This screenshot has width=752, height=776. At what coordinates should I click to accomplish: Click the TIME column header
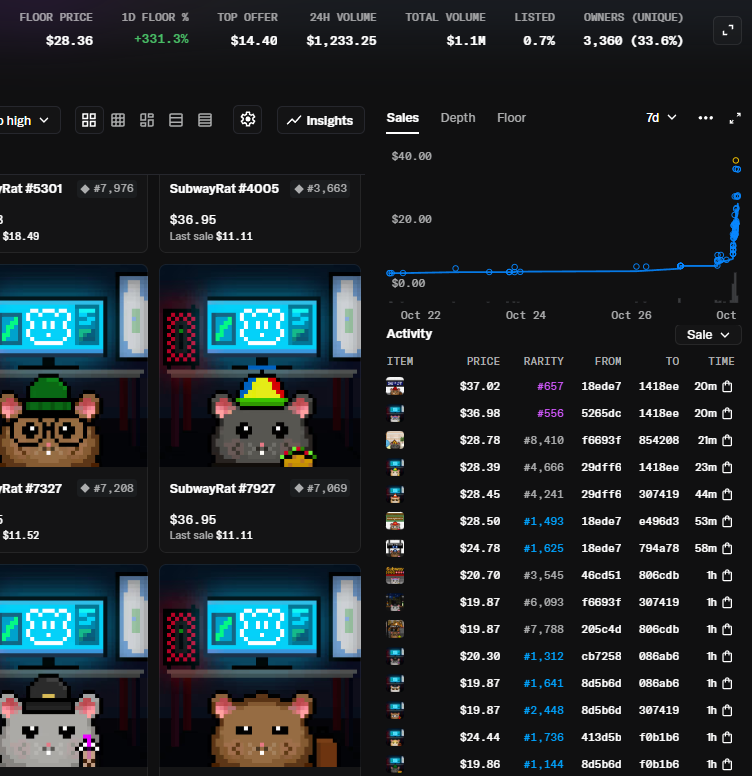click(x=721, y=361)
